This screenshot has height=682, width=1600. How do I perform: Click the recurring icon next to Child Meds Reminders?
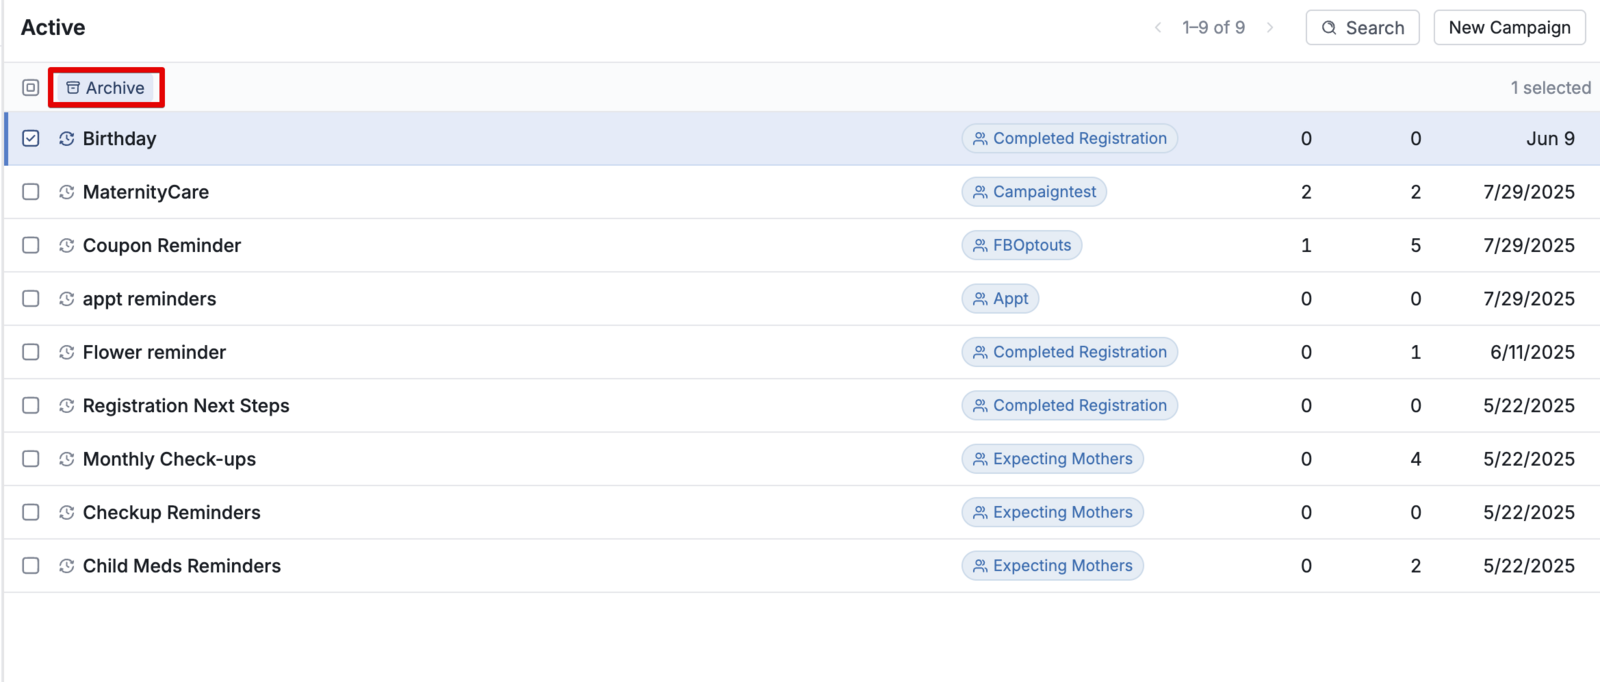click(67, 566)
